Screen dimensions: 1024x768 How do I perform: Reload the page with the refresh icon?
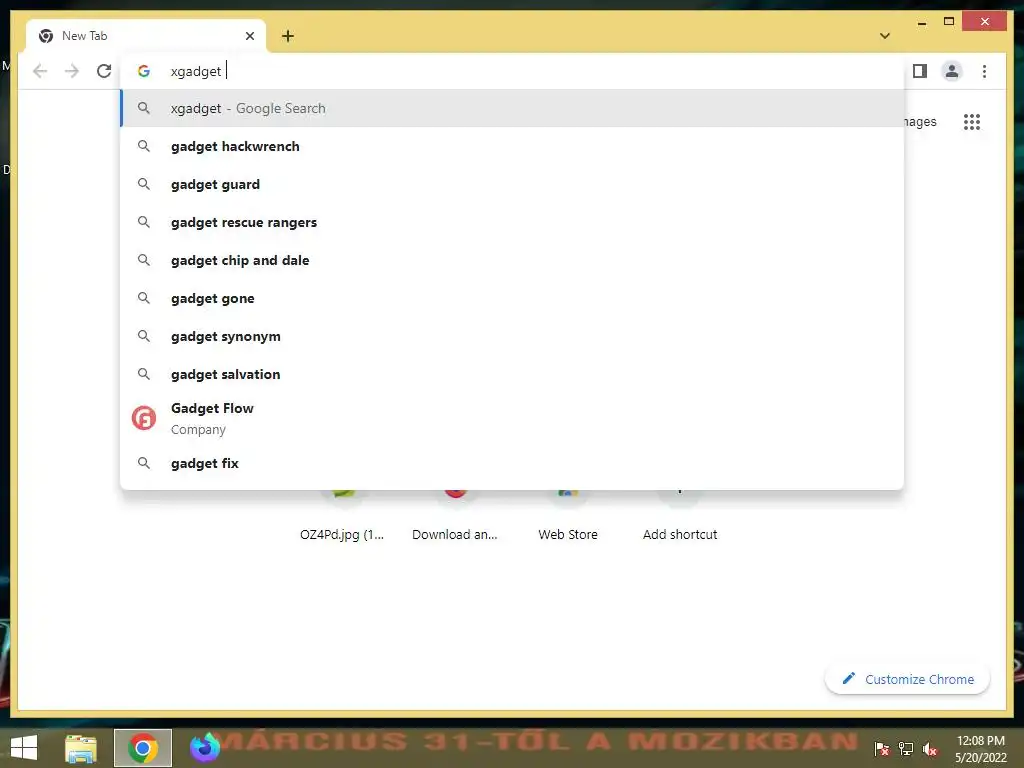(104, 71)
